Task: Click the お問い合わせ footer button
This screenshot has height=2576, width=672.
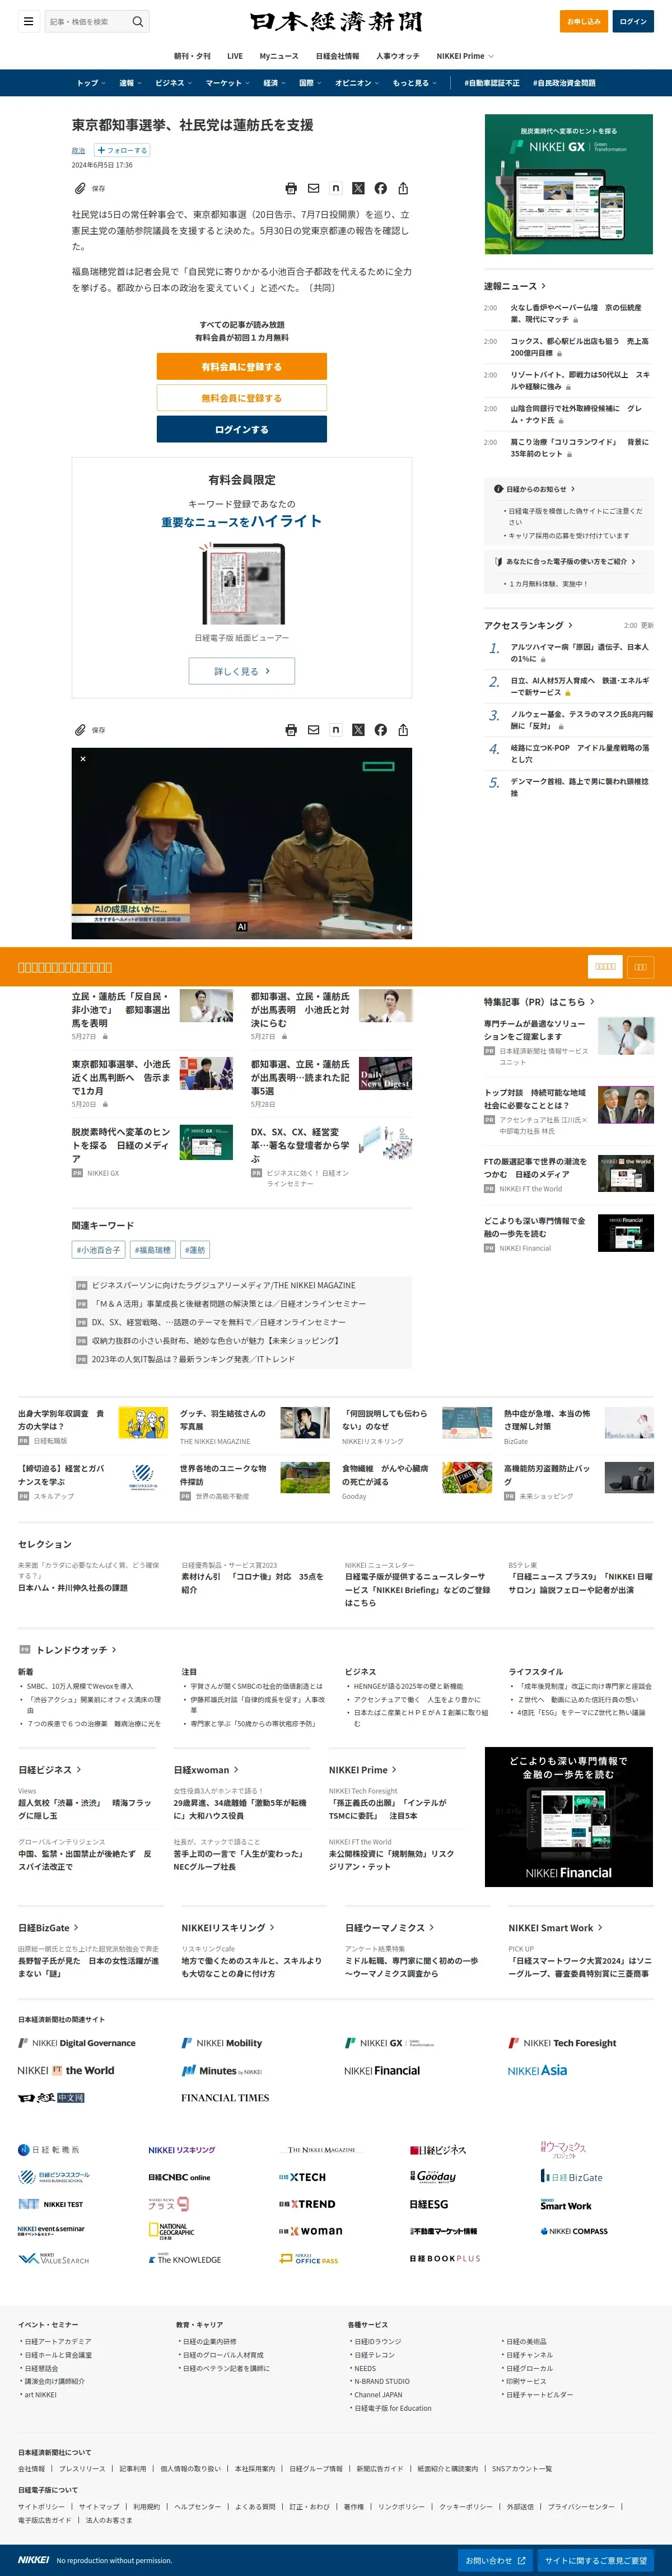Action: pos(495,2560)
